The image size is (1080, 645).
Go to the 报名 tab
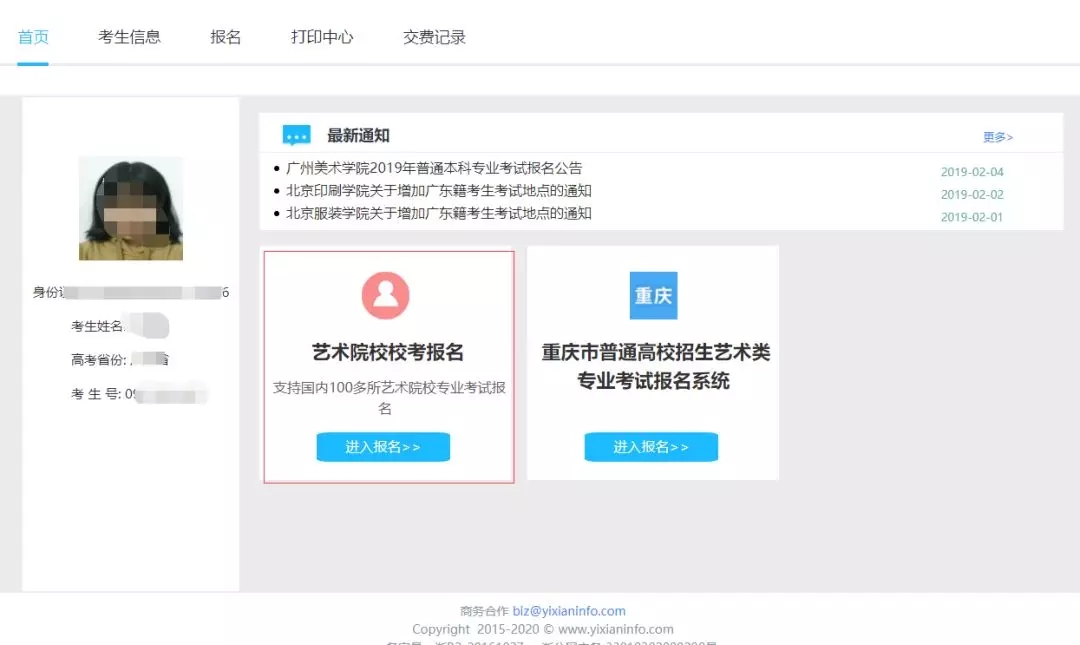[x=226, y=37]
